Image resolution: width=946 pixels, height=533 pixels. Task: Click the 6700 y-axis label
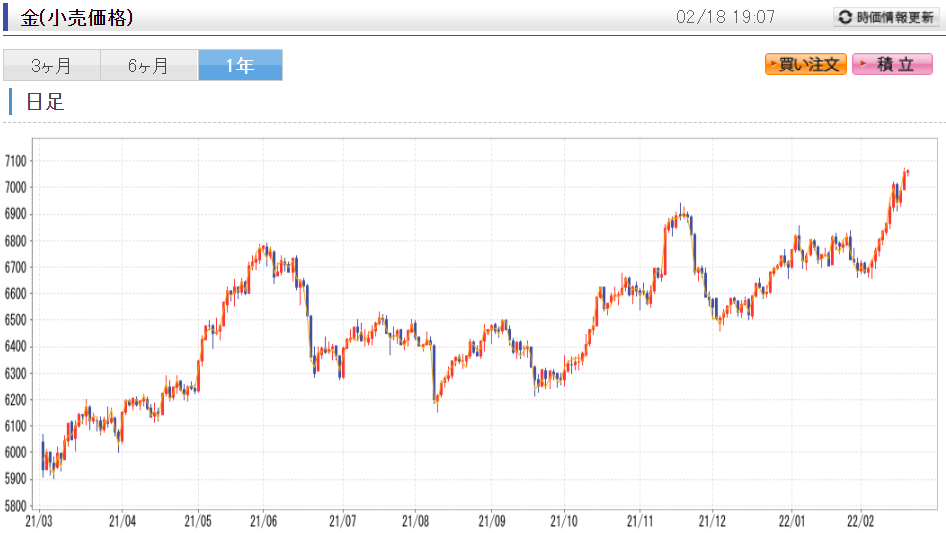coord(16,267)
